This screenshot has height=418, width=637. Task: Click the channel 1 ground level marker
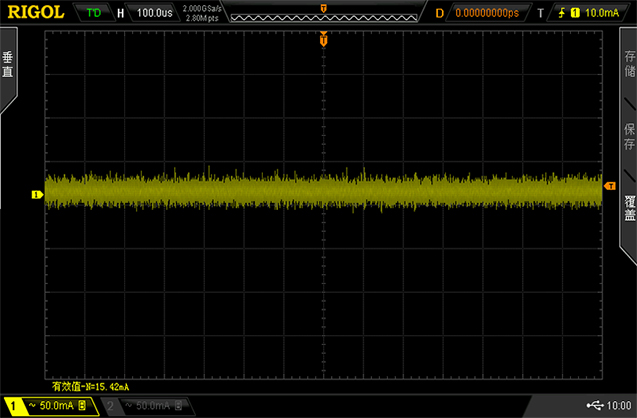tap(37, 195)
